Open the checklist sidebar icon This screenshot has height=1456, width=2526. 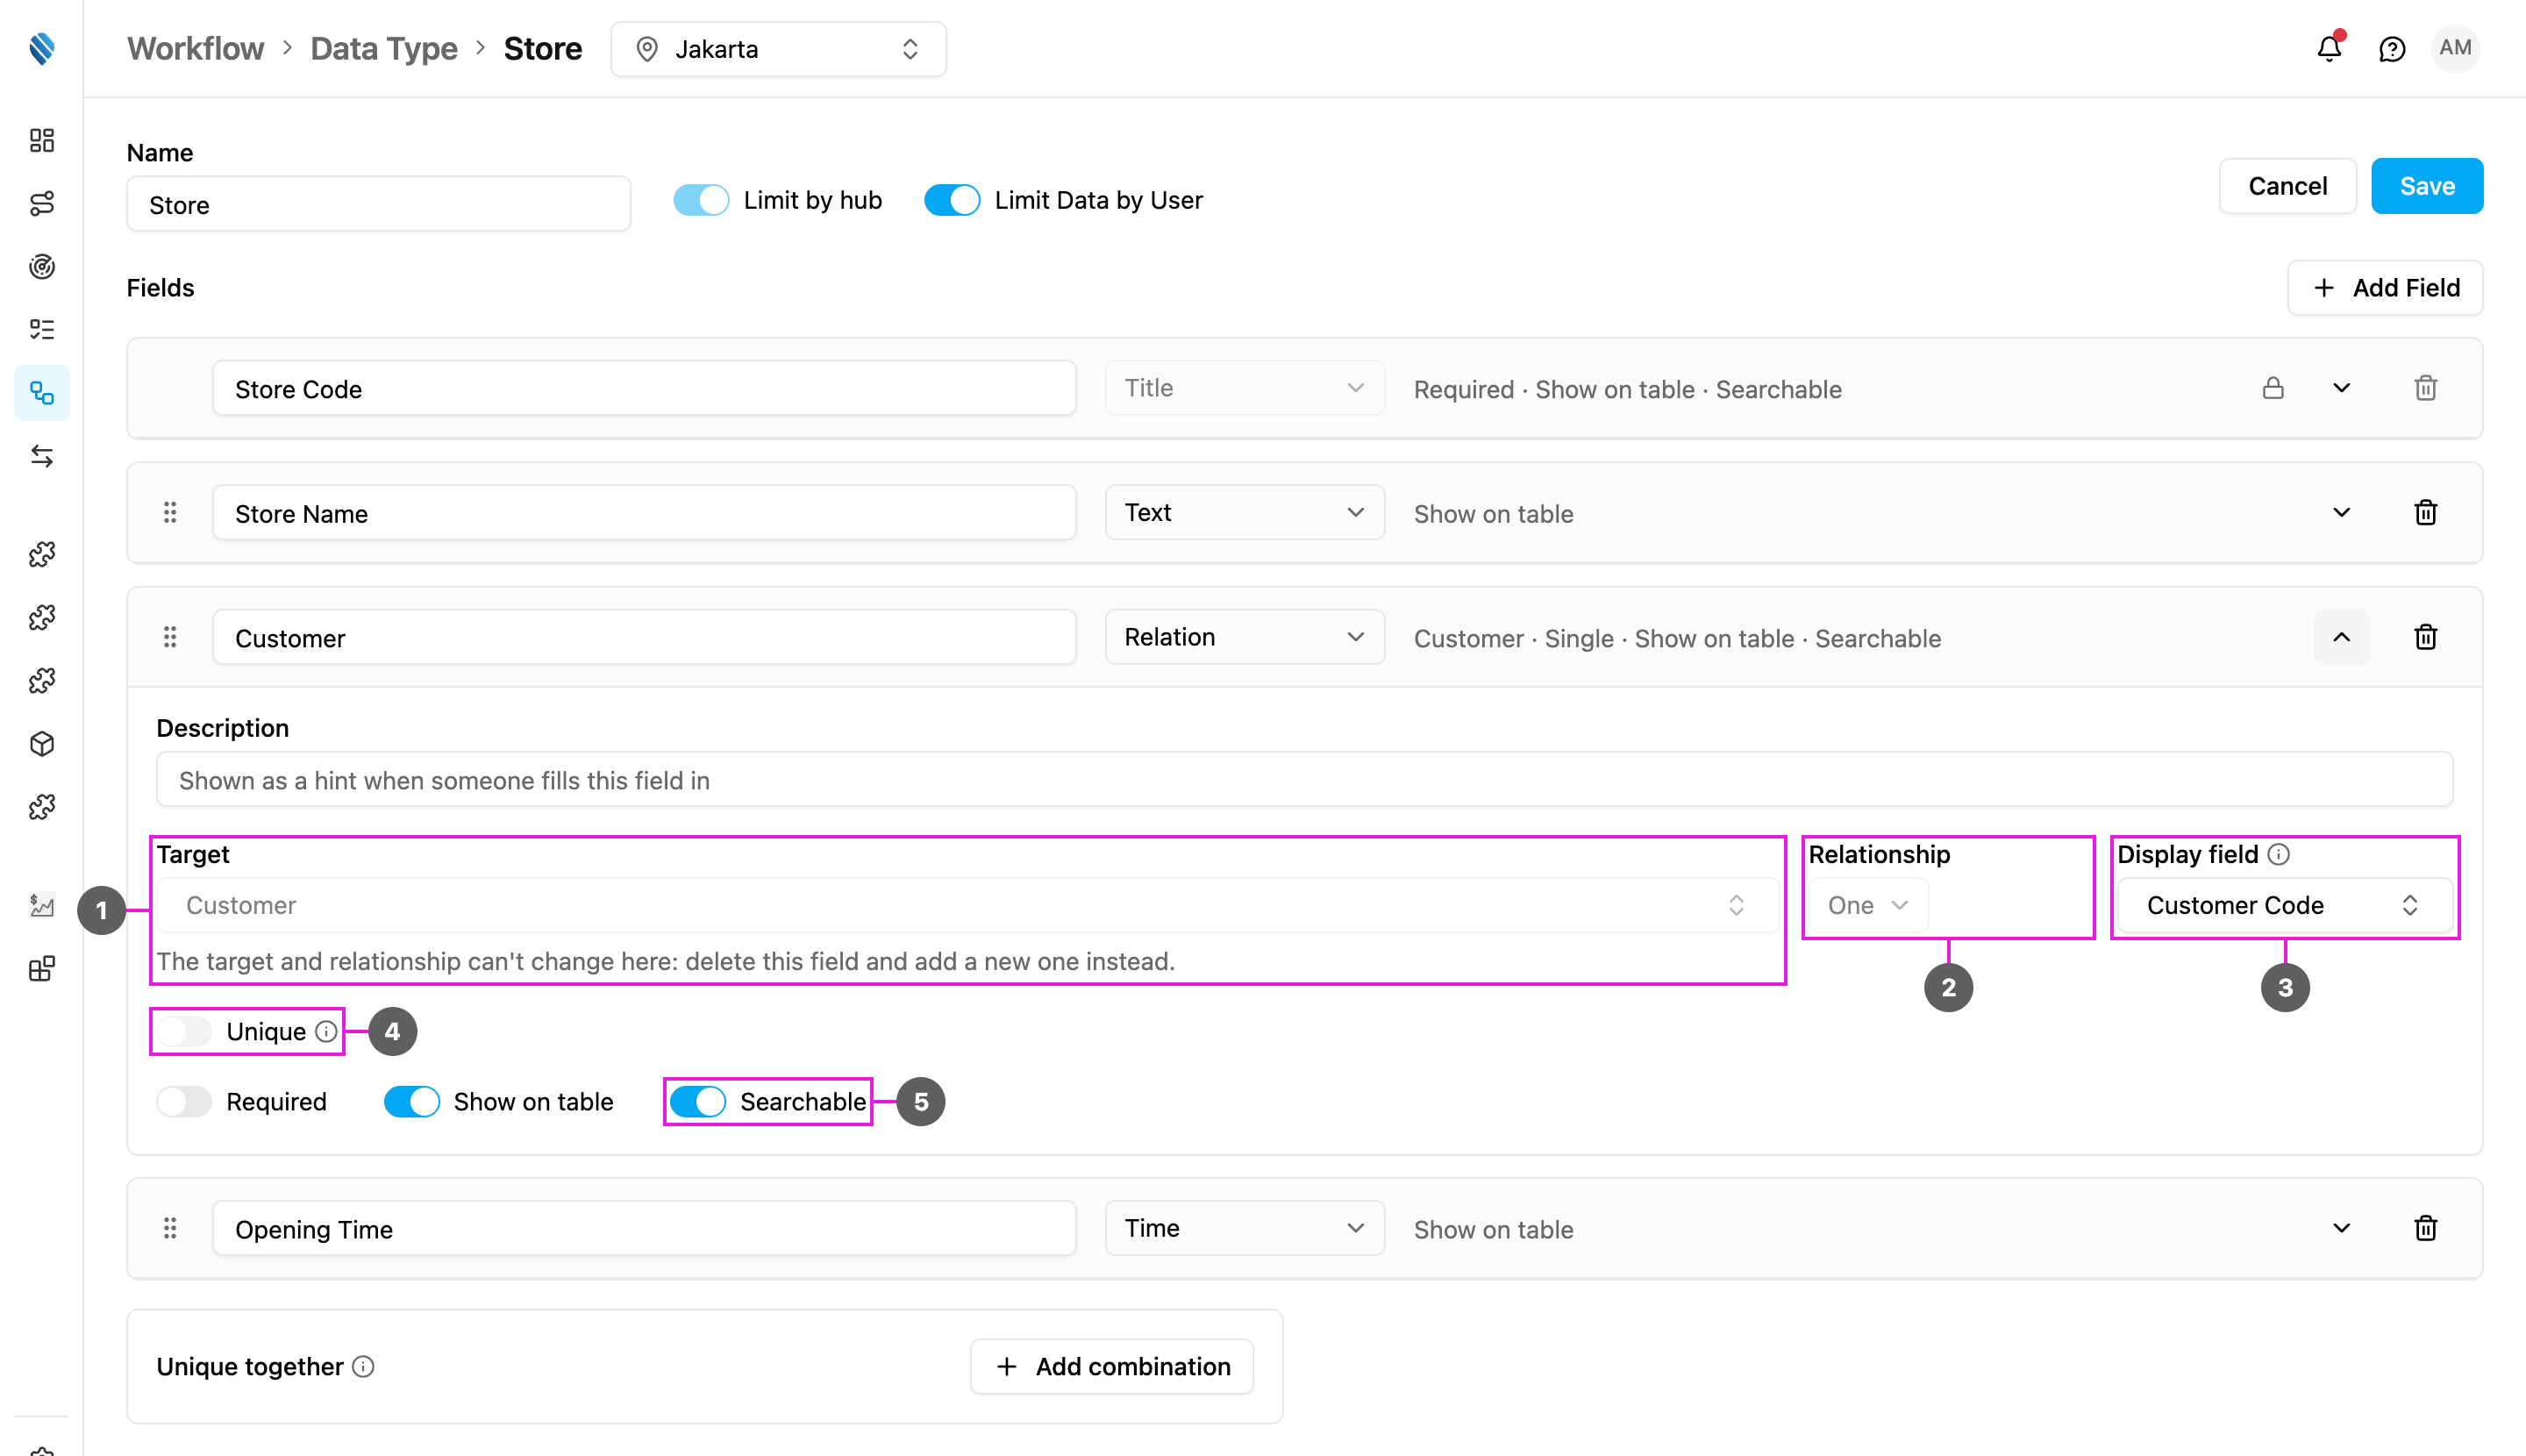click(42, 329)
